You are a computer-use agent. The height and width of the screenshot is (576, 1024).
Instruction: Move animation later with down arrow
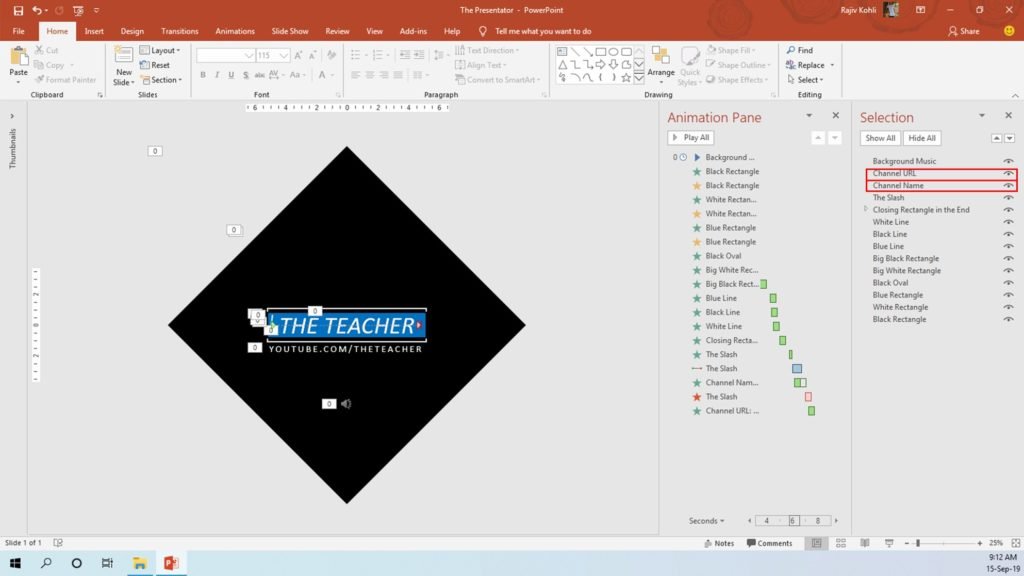tap(835, 138)
